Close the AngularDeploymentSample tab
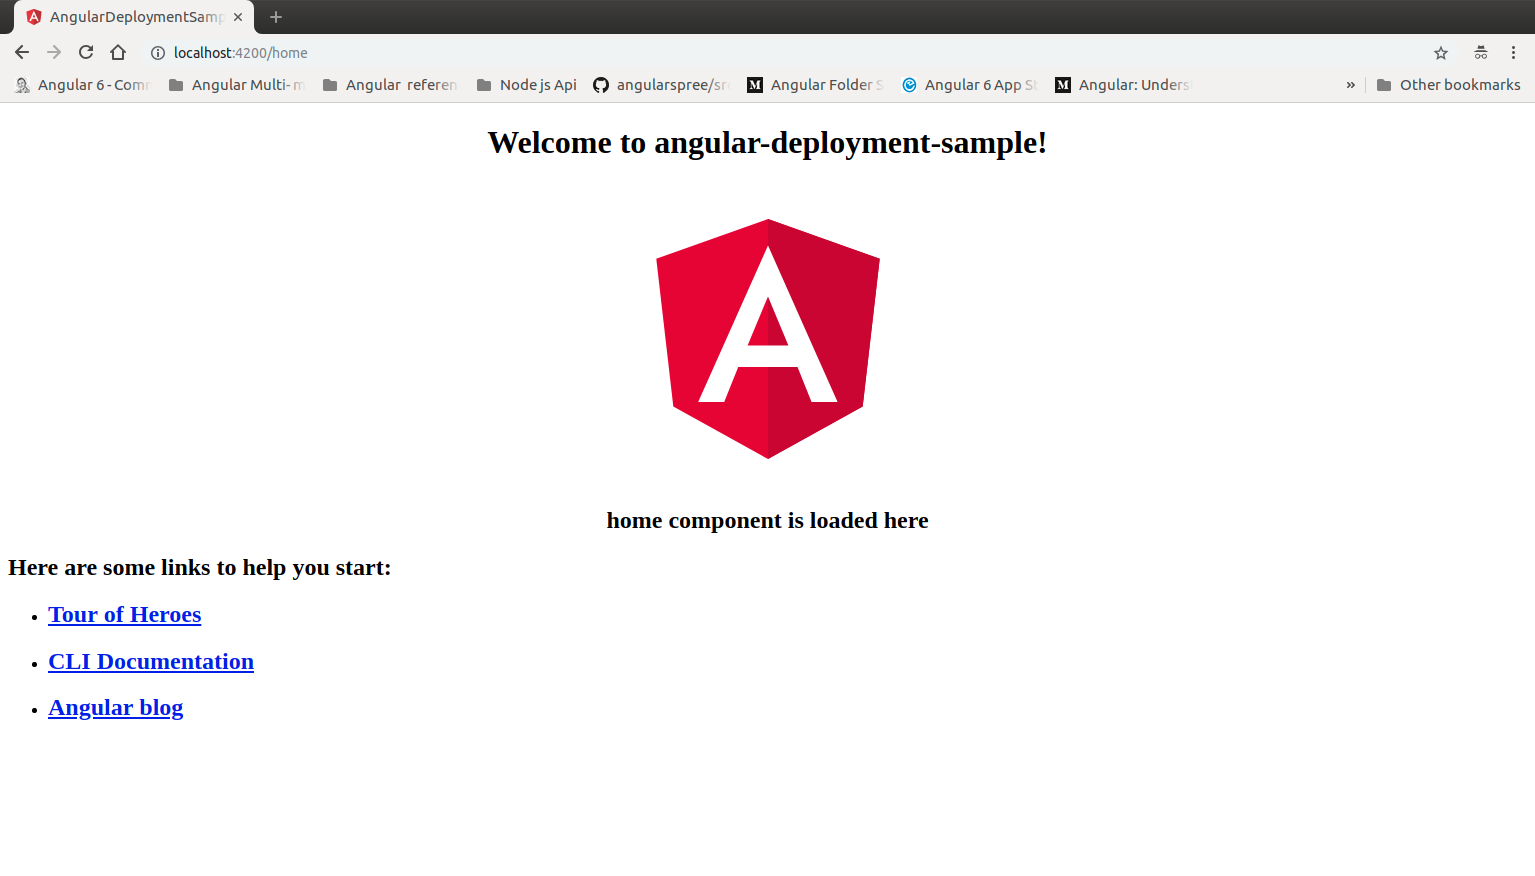 238,17
